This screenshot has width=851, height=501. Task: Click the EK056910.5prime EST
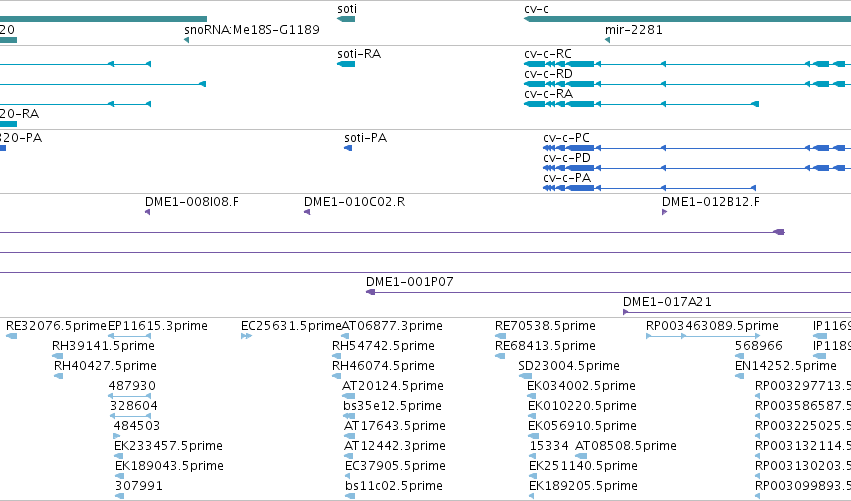534,436
